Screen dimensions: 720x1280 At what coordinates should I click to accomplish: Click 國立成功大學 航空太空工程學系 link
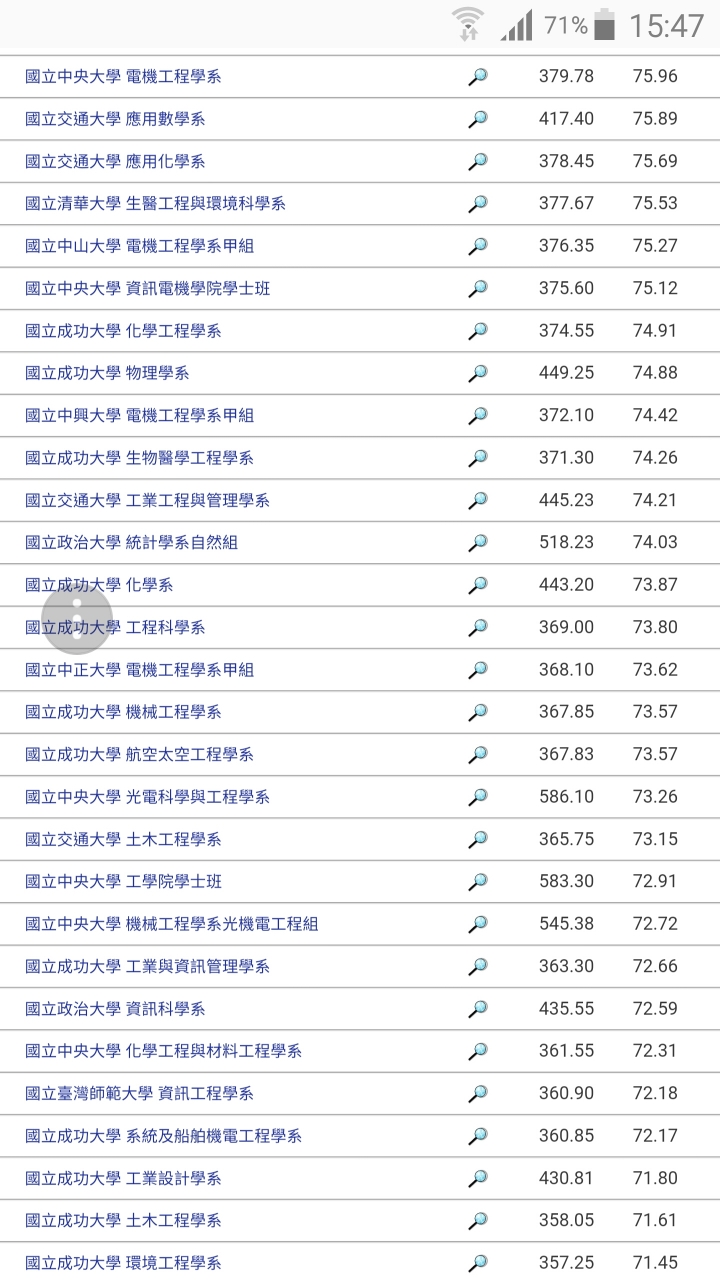tap(139, 755)
